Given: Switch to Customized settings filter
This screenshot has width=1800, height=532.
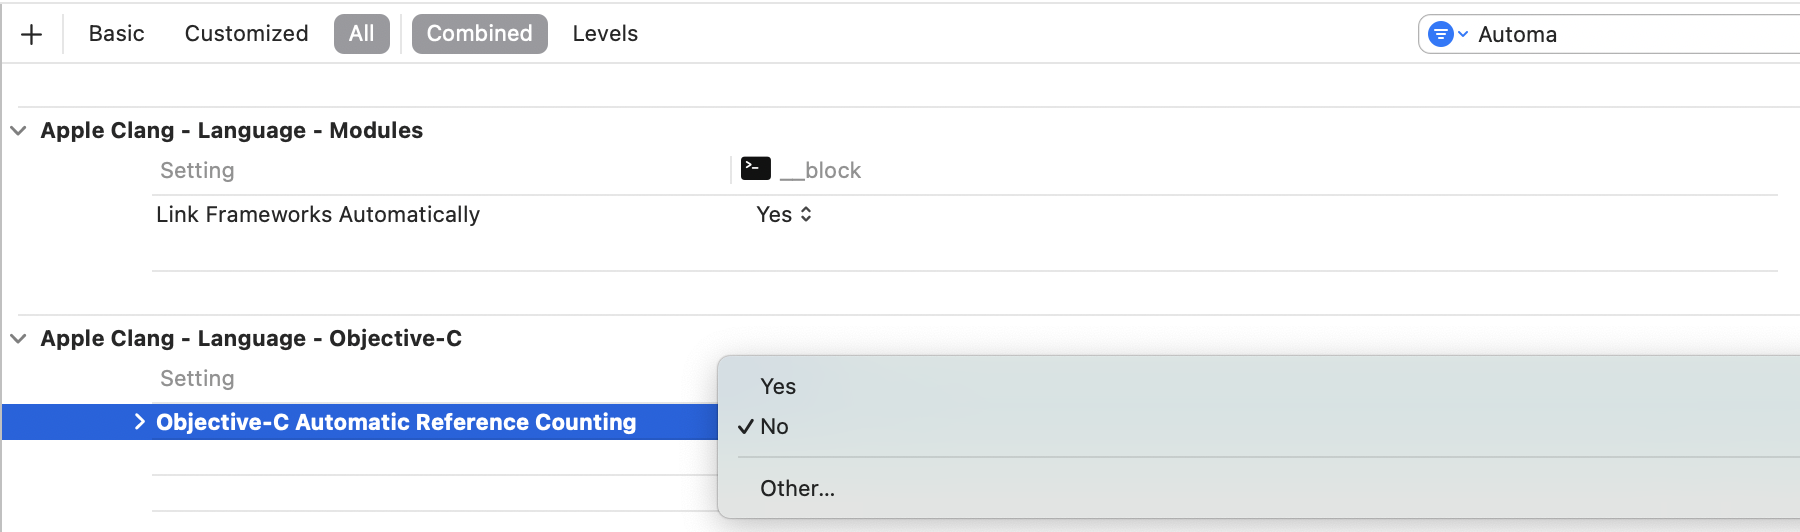Looking at the screenshot, I should pyautogui.click(x=246, y=34).
